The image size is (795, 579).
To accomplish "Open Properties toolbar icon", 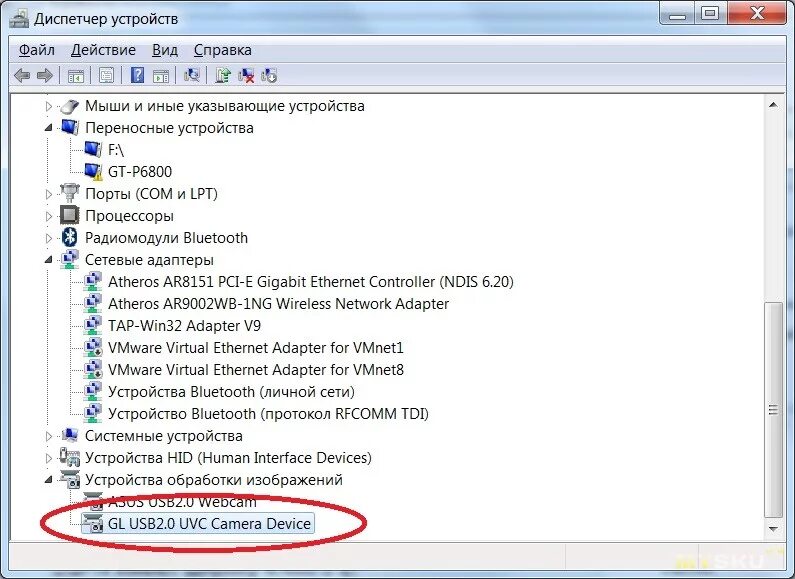I will (x=106, y=76).
